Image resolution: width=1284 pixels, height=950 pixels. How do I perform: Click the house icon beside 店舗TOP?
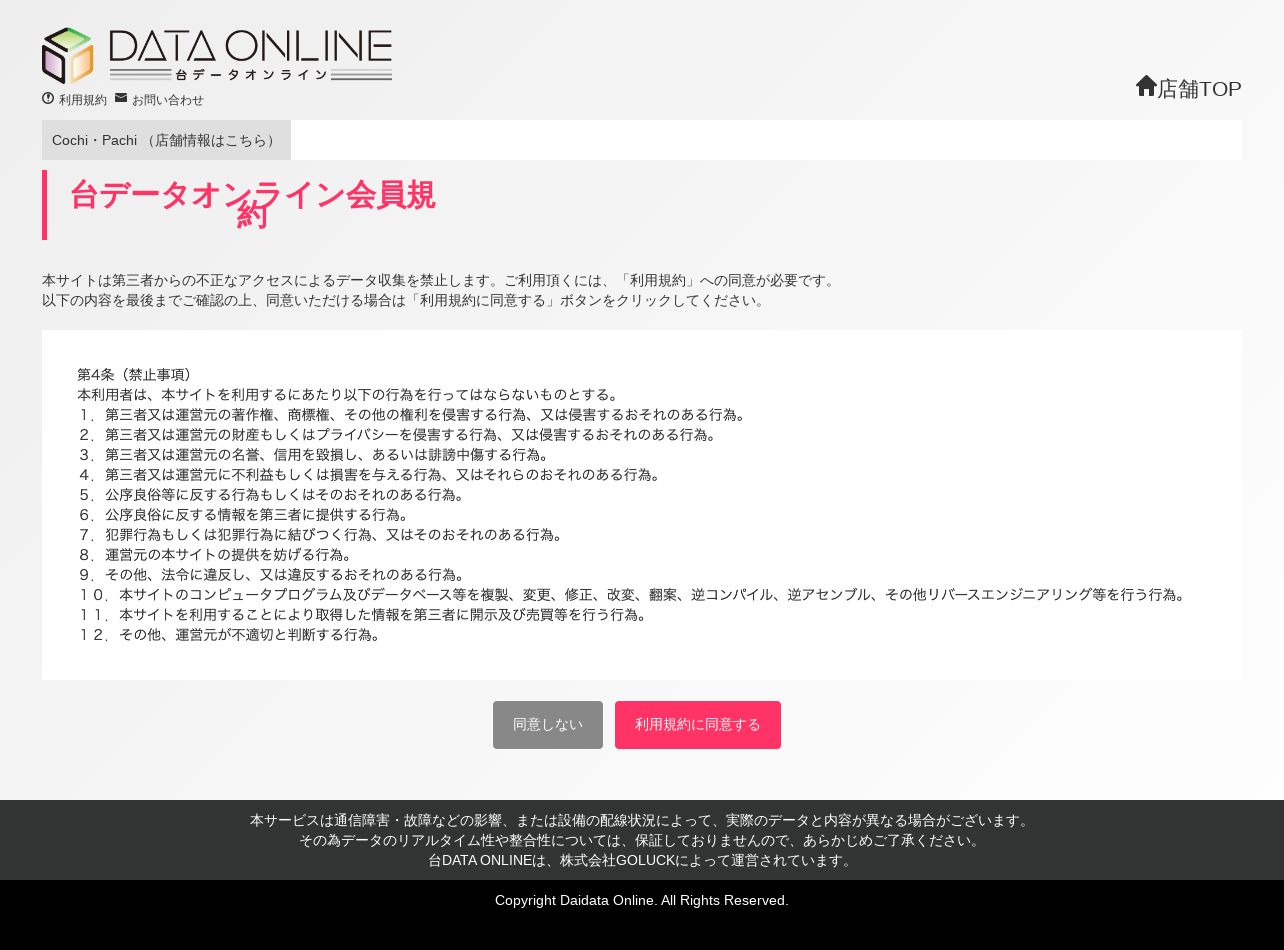[x=1146, y=86]
